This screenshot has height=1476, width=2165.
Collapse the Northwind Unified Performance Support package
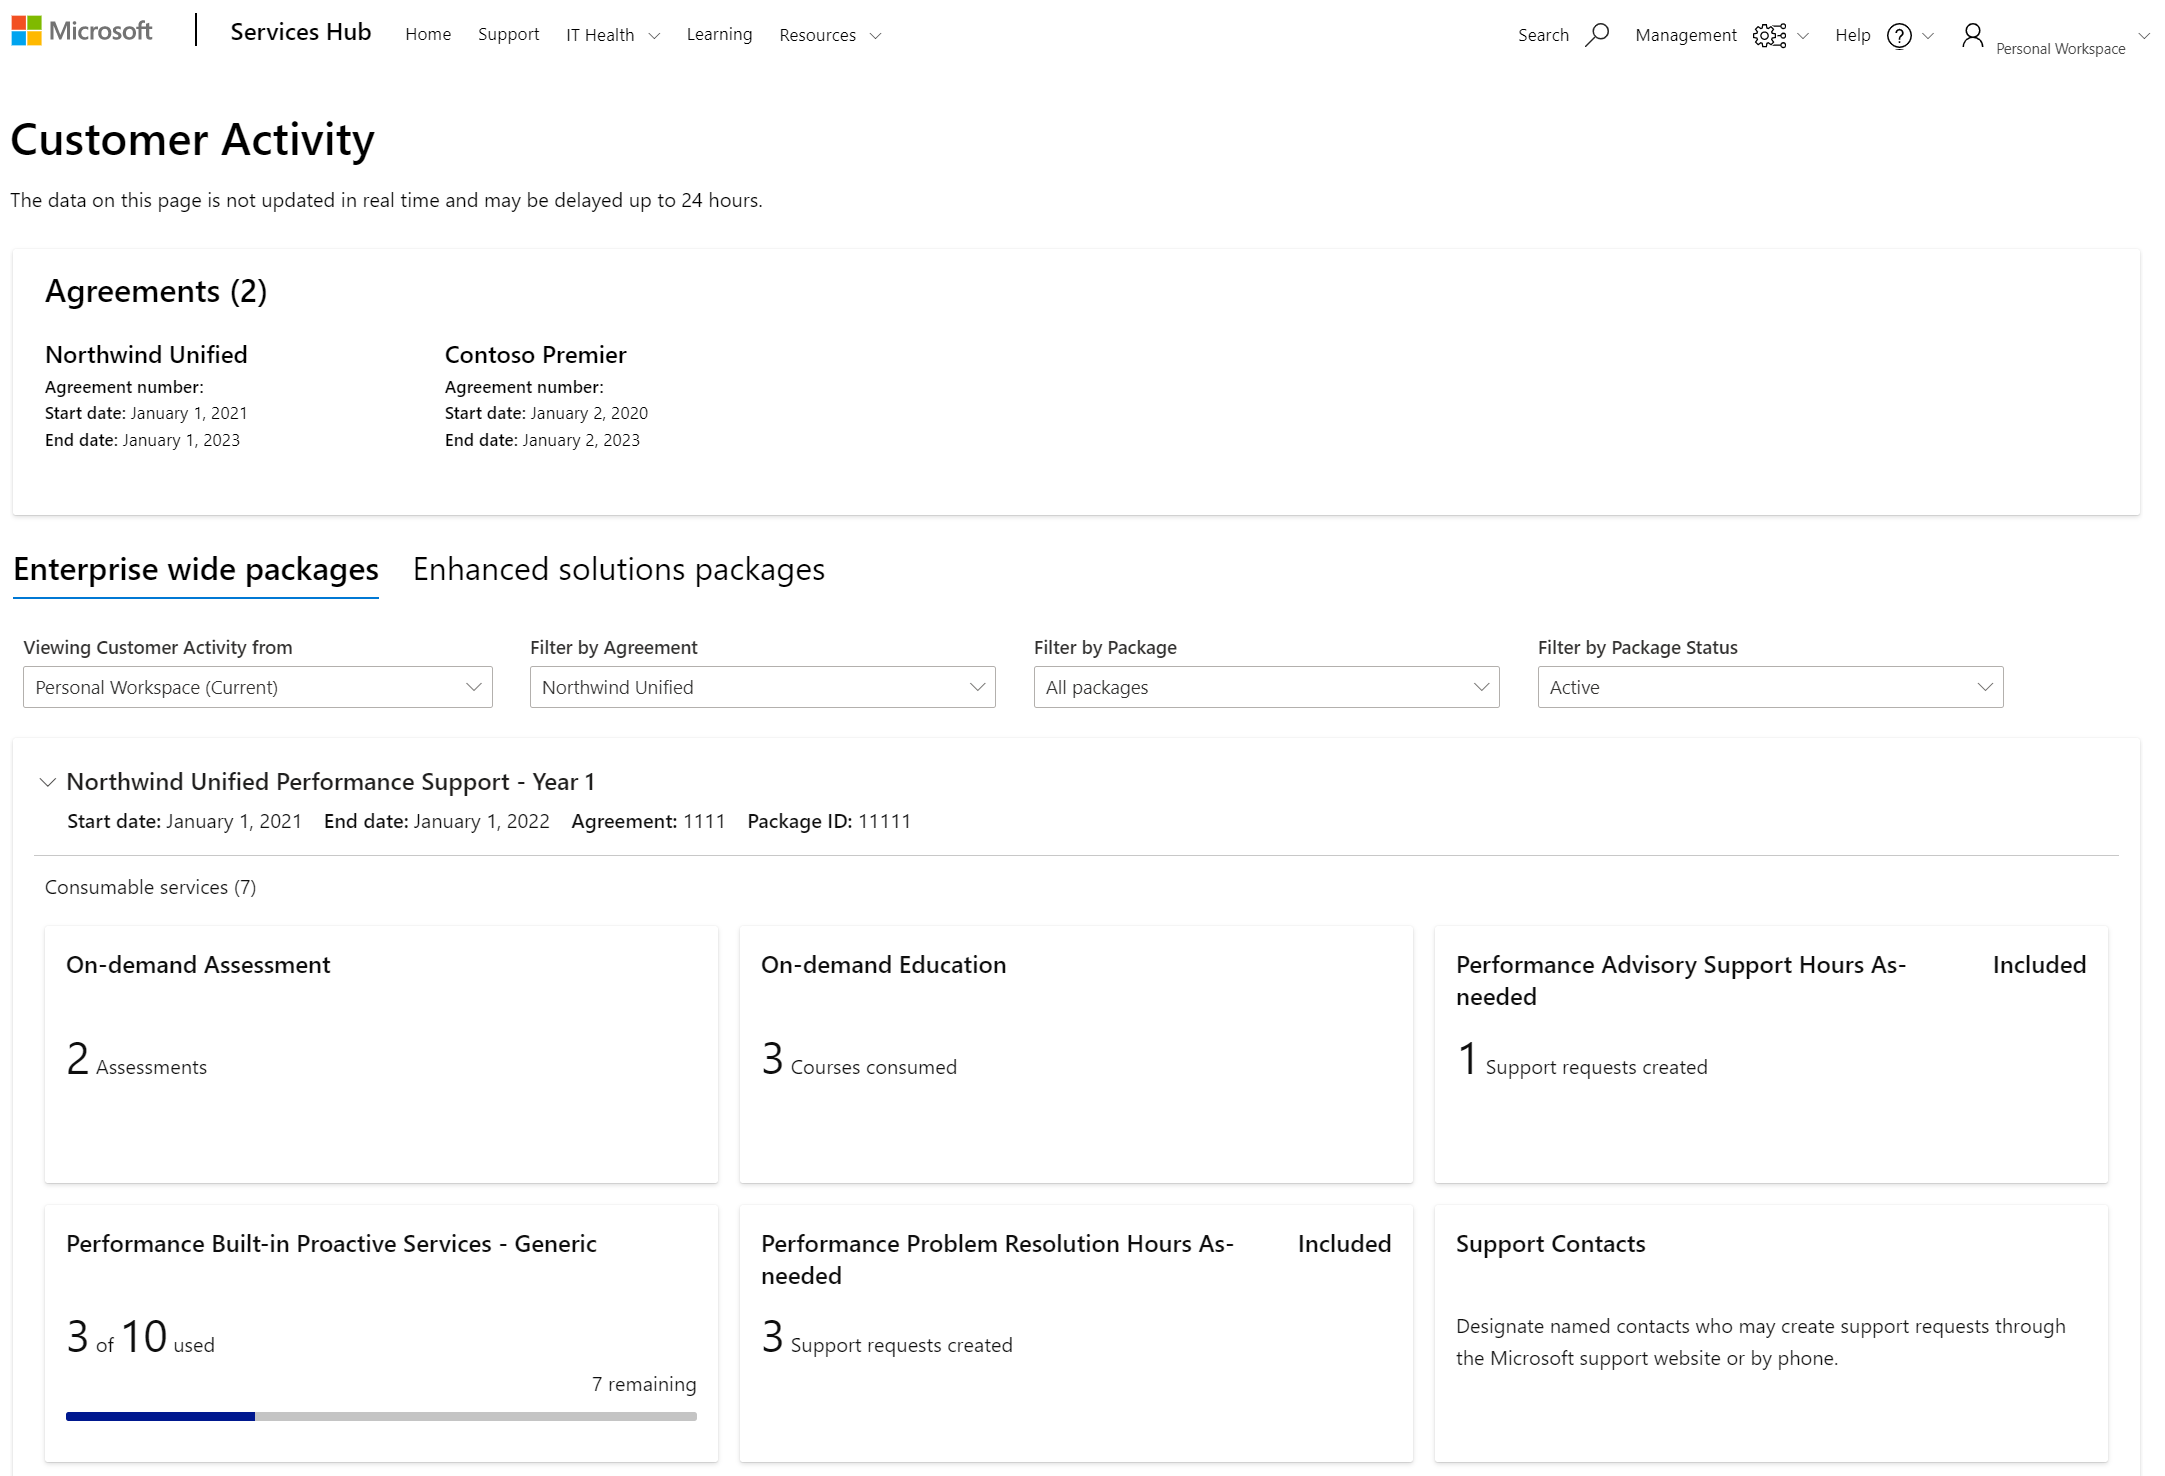pos(46,780)
